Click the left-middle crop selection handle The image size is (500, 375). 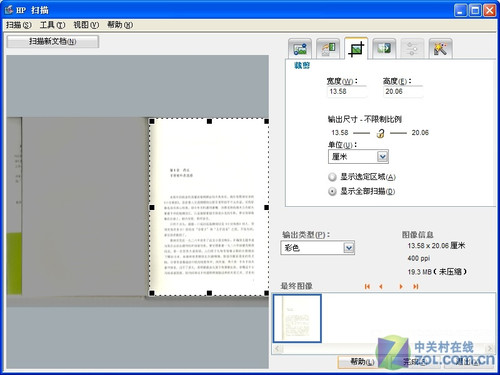(x=152, y=207)
